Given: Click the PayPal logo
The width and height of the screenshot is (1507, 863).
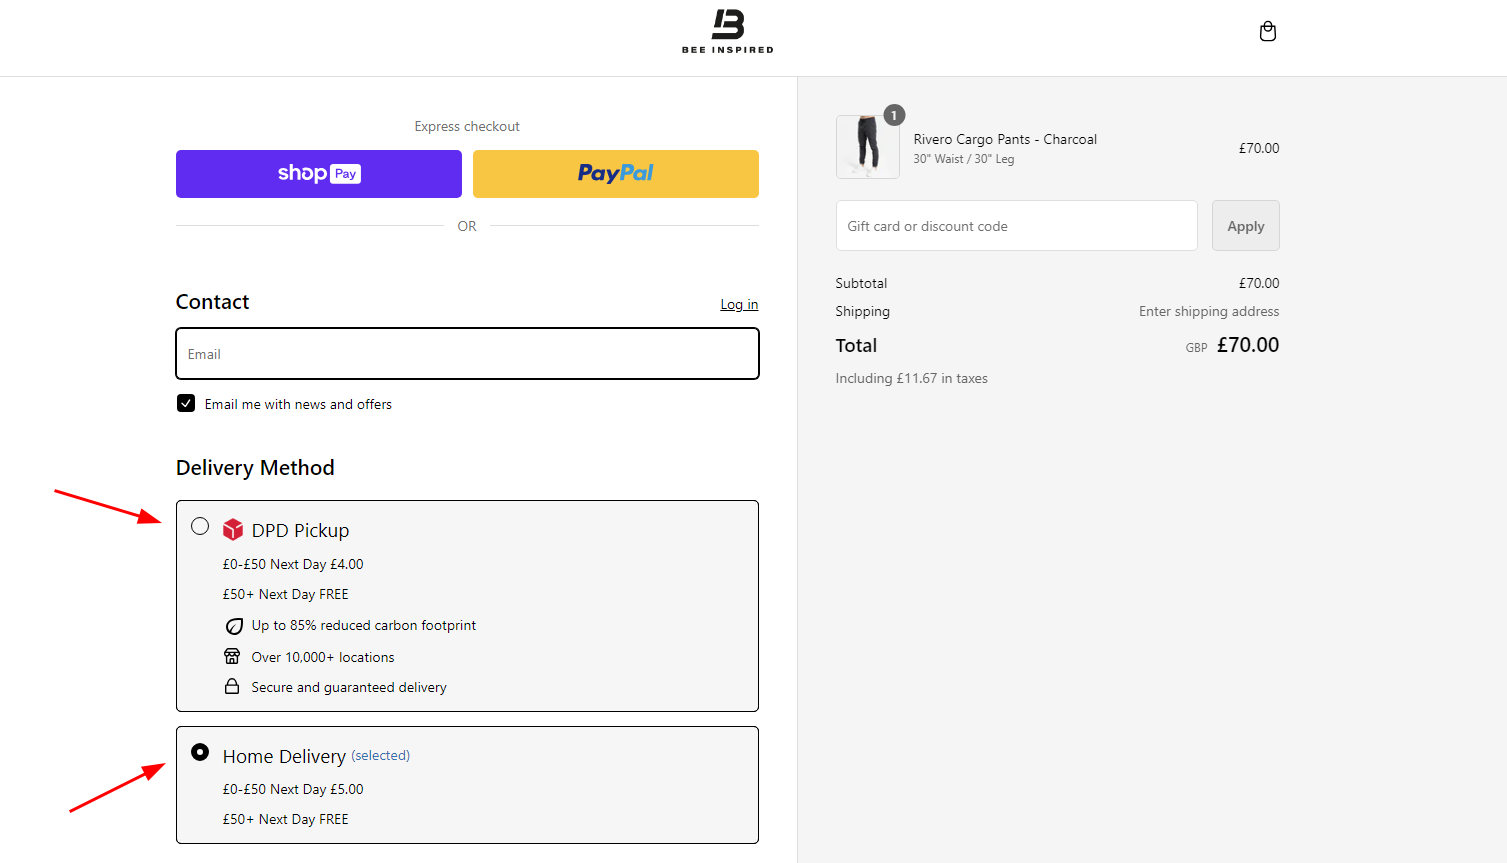Looking at the screenshot, I should point(615,173).
